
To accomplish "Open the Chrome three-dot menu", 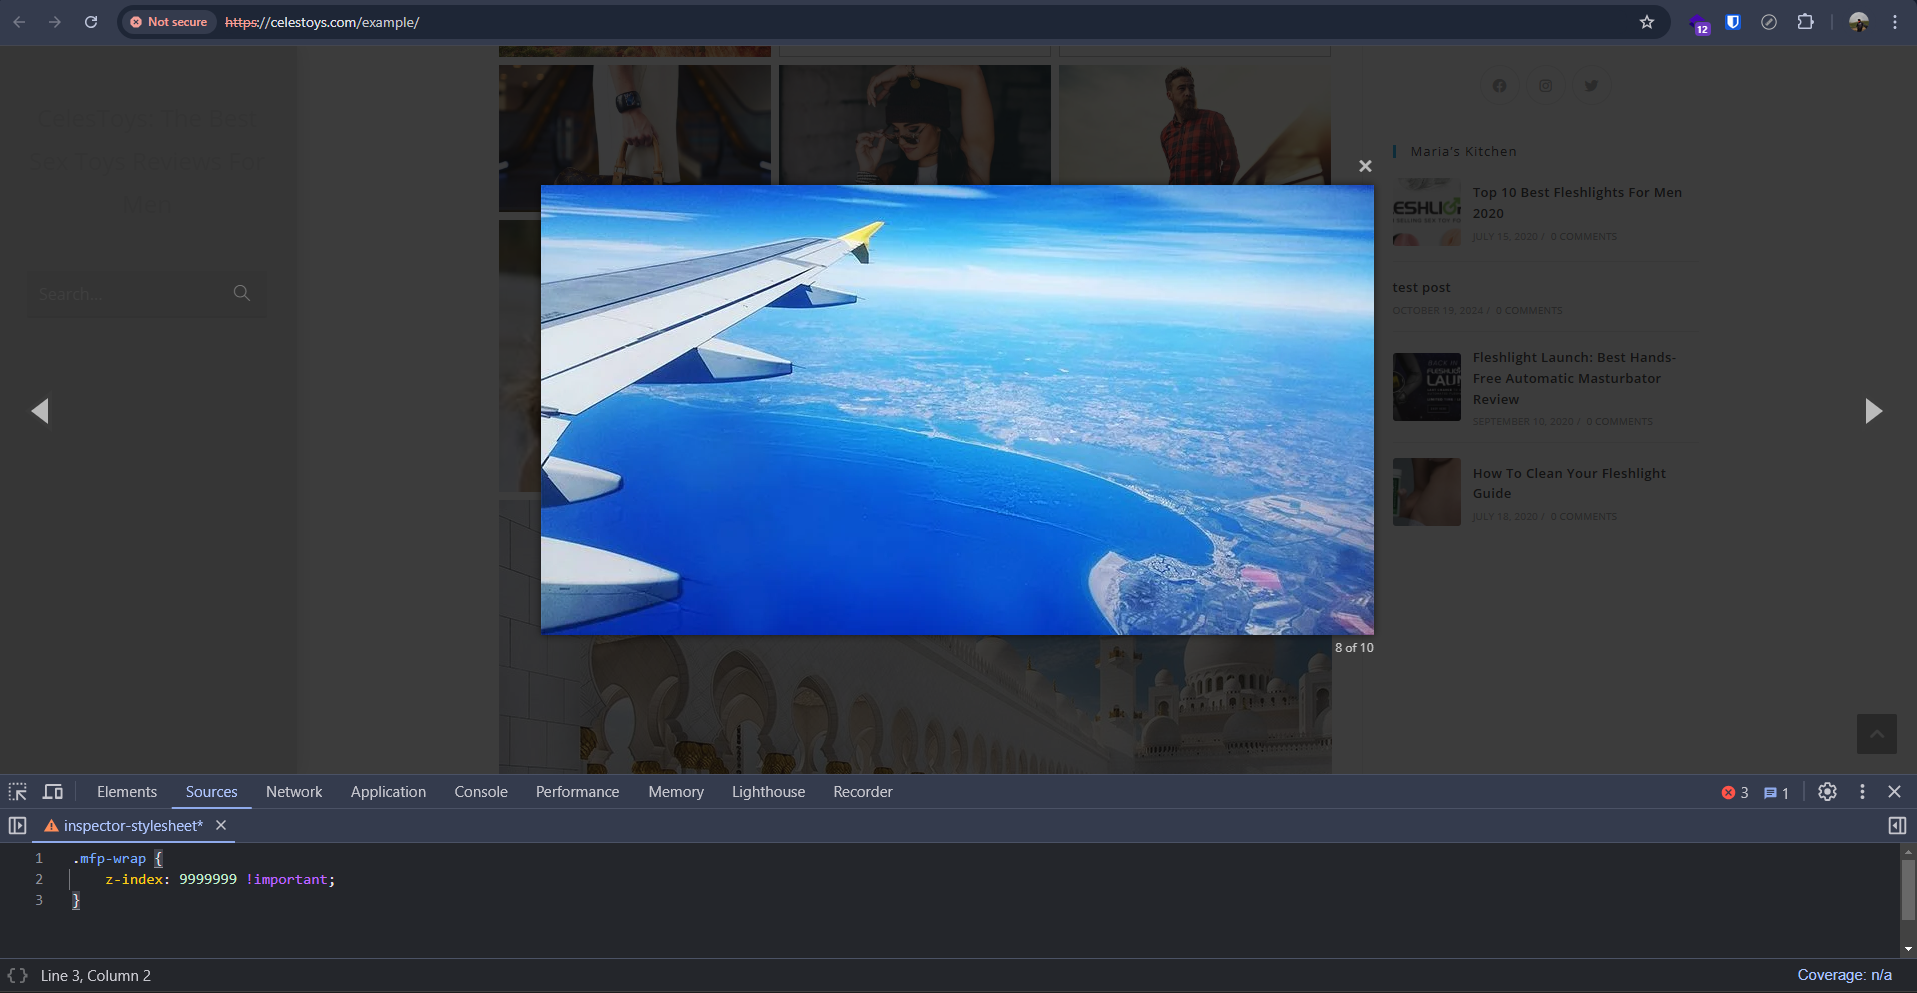I will coord(1895,22).
